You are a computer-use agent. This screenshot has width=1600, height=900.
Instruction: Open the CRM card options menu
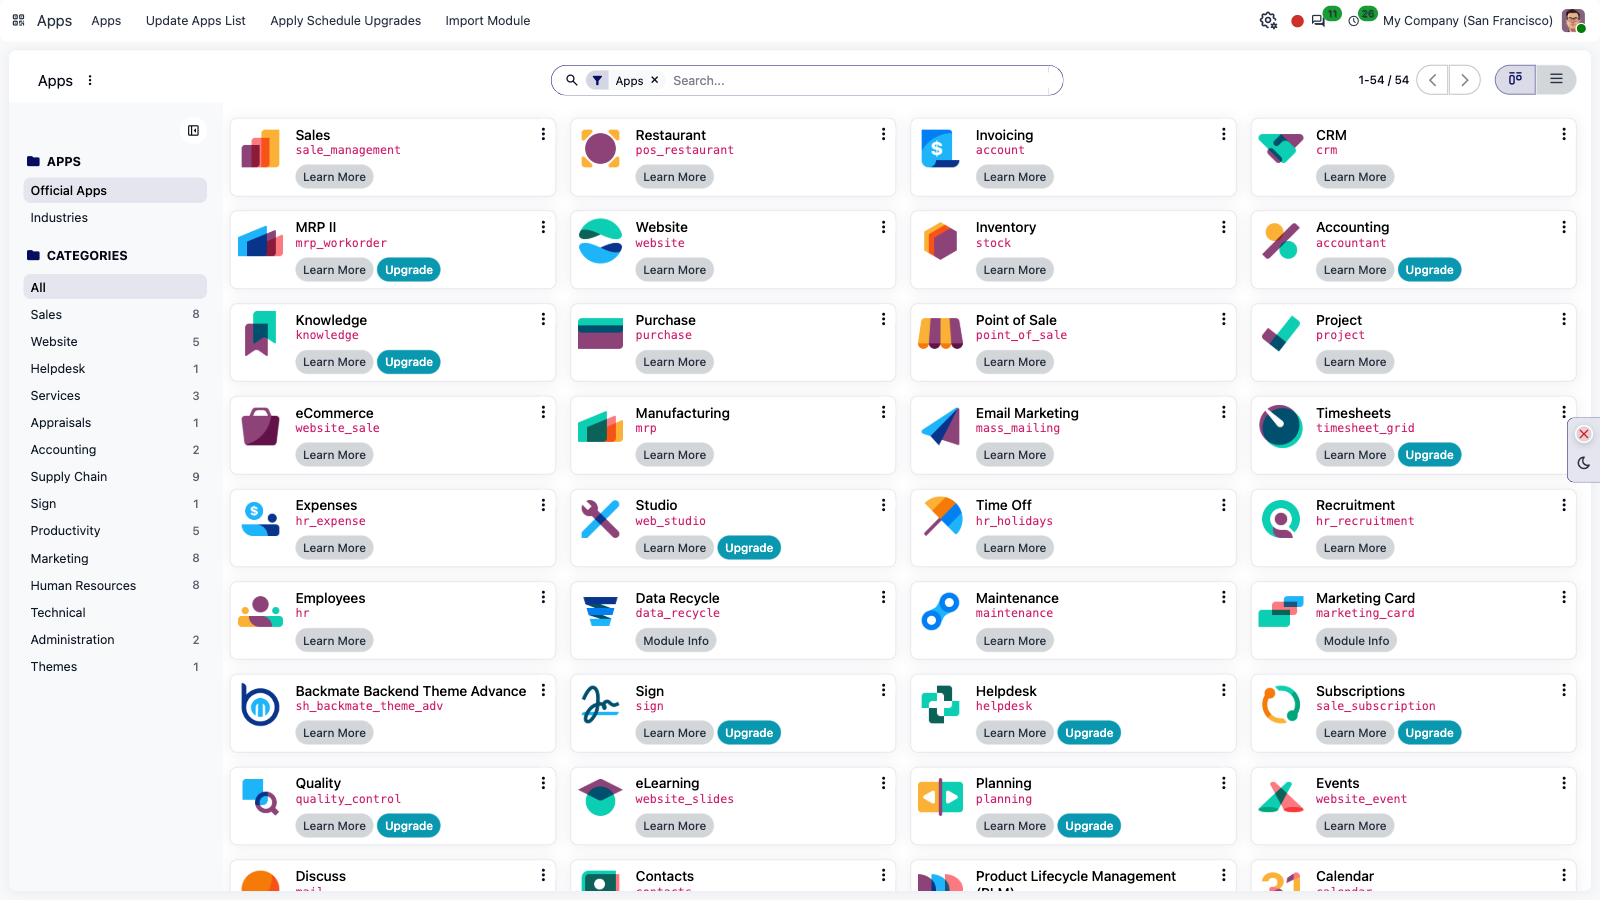pos(1564,134)
